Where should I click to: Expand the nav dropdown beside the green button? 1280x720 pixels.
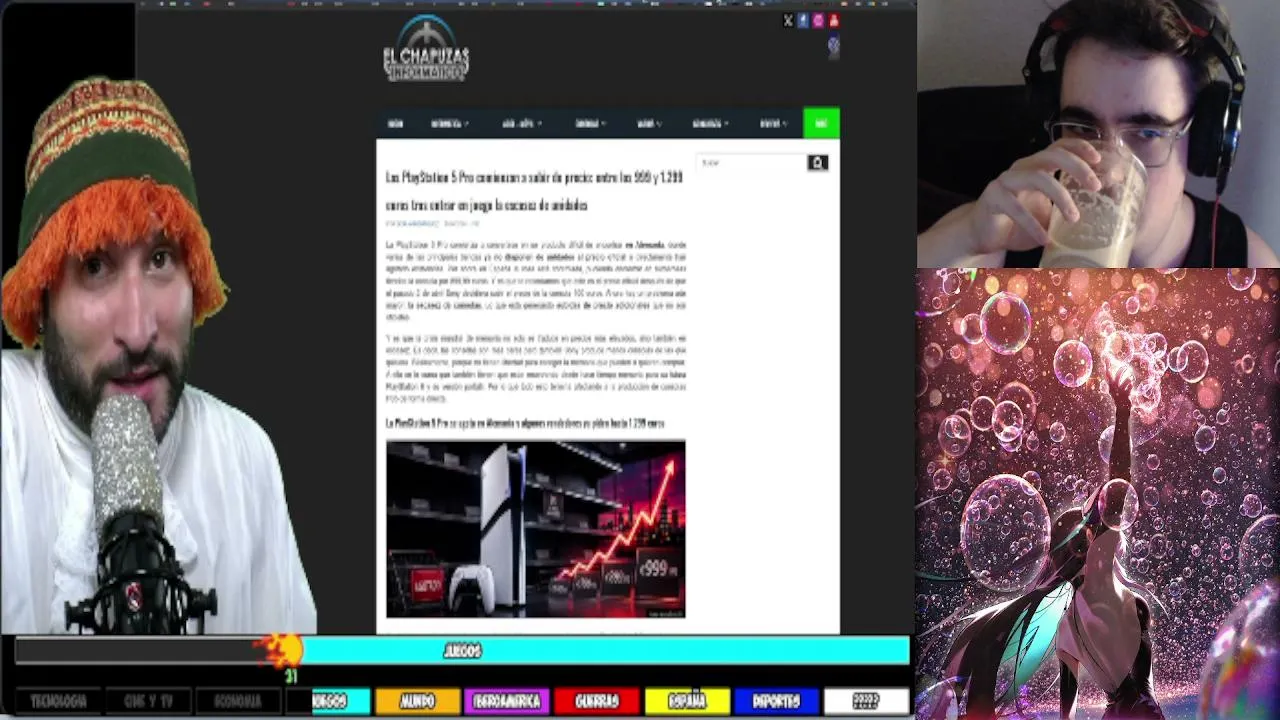tap(773, 123)
